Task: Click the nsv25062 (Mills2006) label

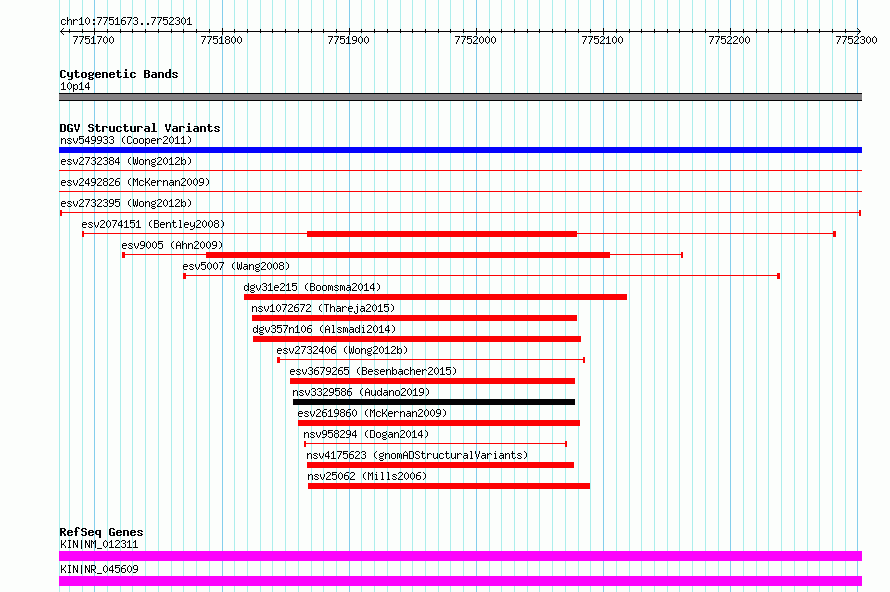Action: pos(367,476)
